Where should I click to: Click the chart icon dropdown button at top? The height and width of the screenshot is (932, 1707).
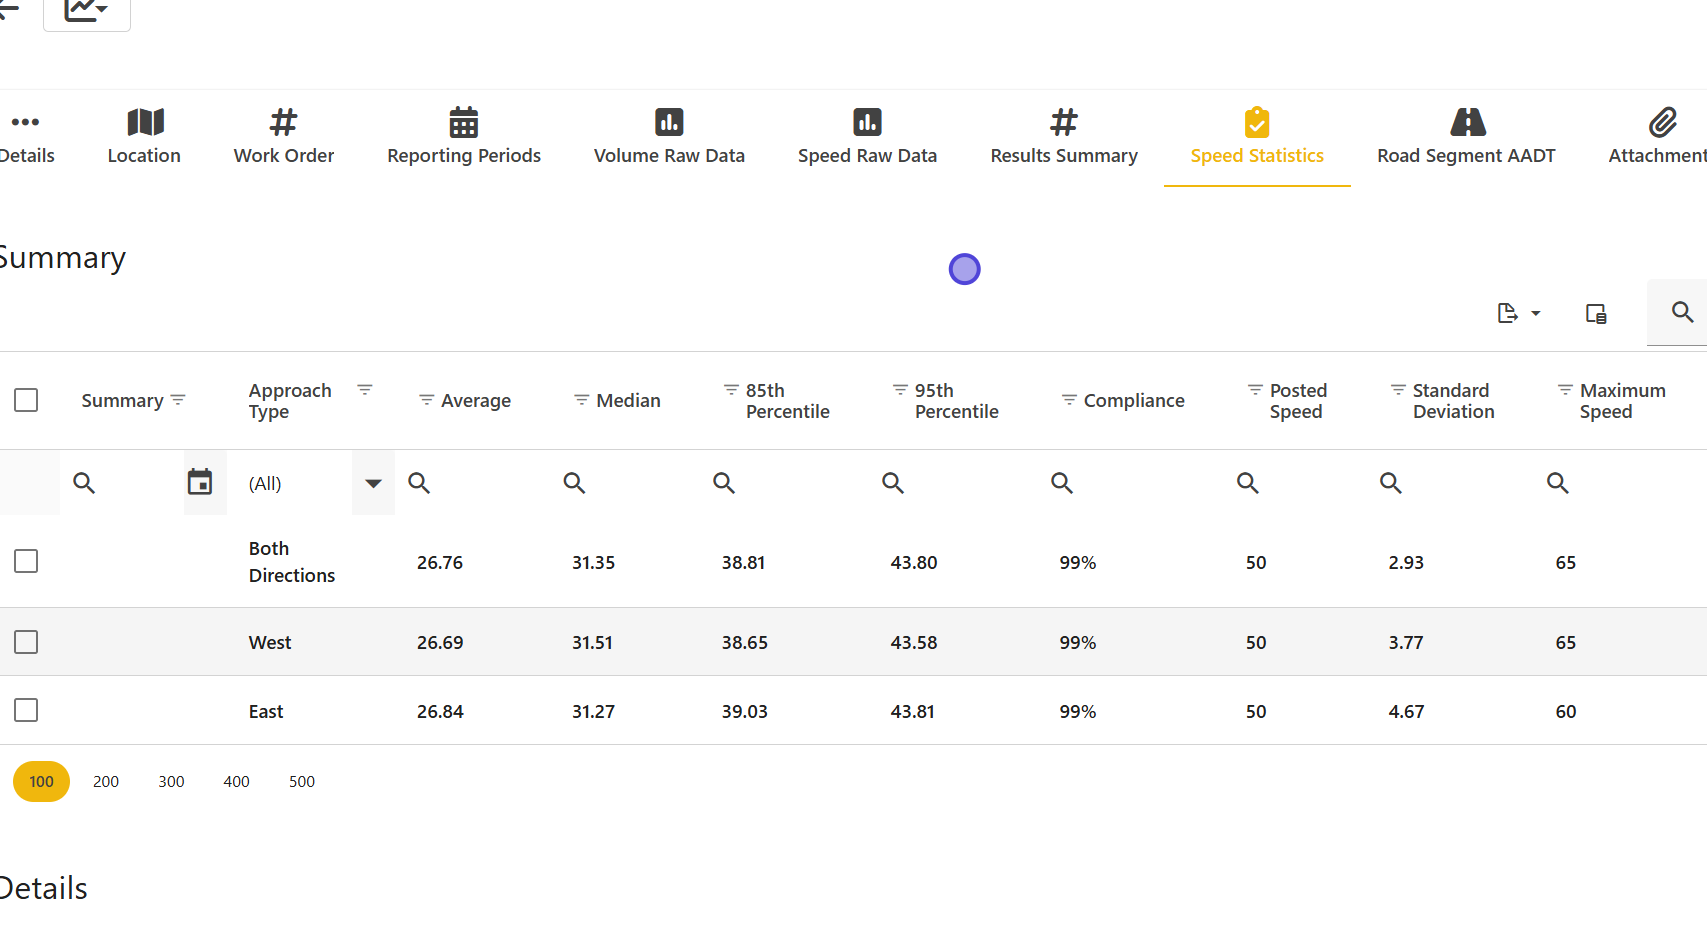86,11
